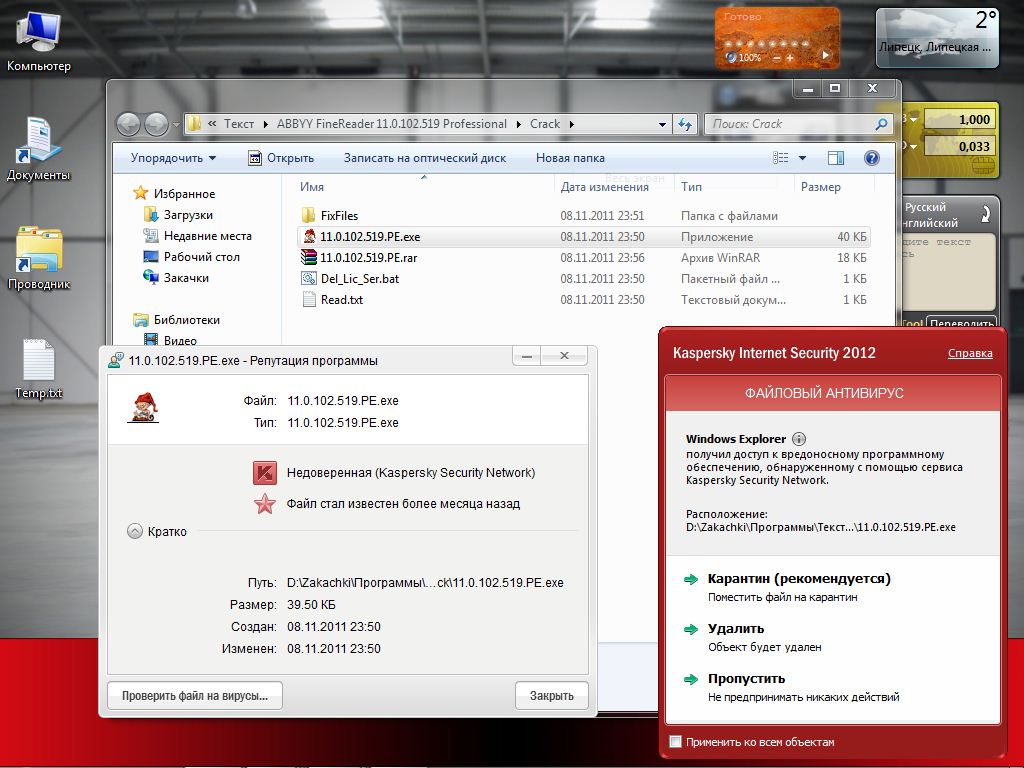Select the FixFiles folder icon
The width and height of the screenshot is (1024, 768).
[309, 215]
